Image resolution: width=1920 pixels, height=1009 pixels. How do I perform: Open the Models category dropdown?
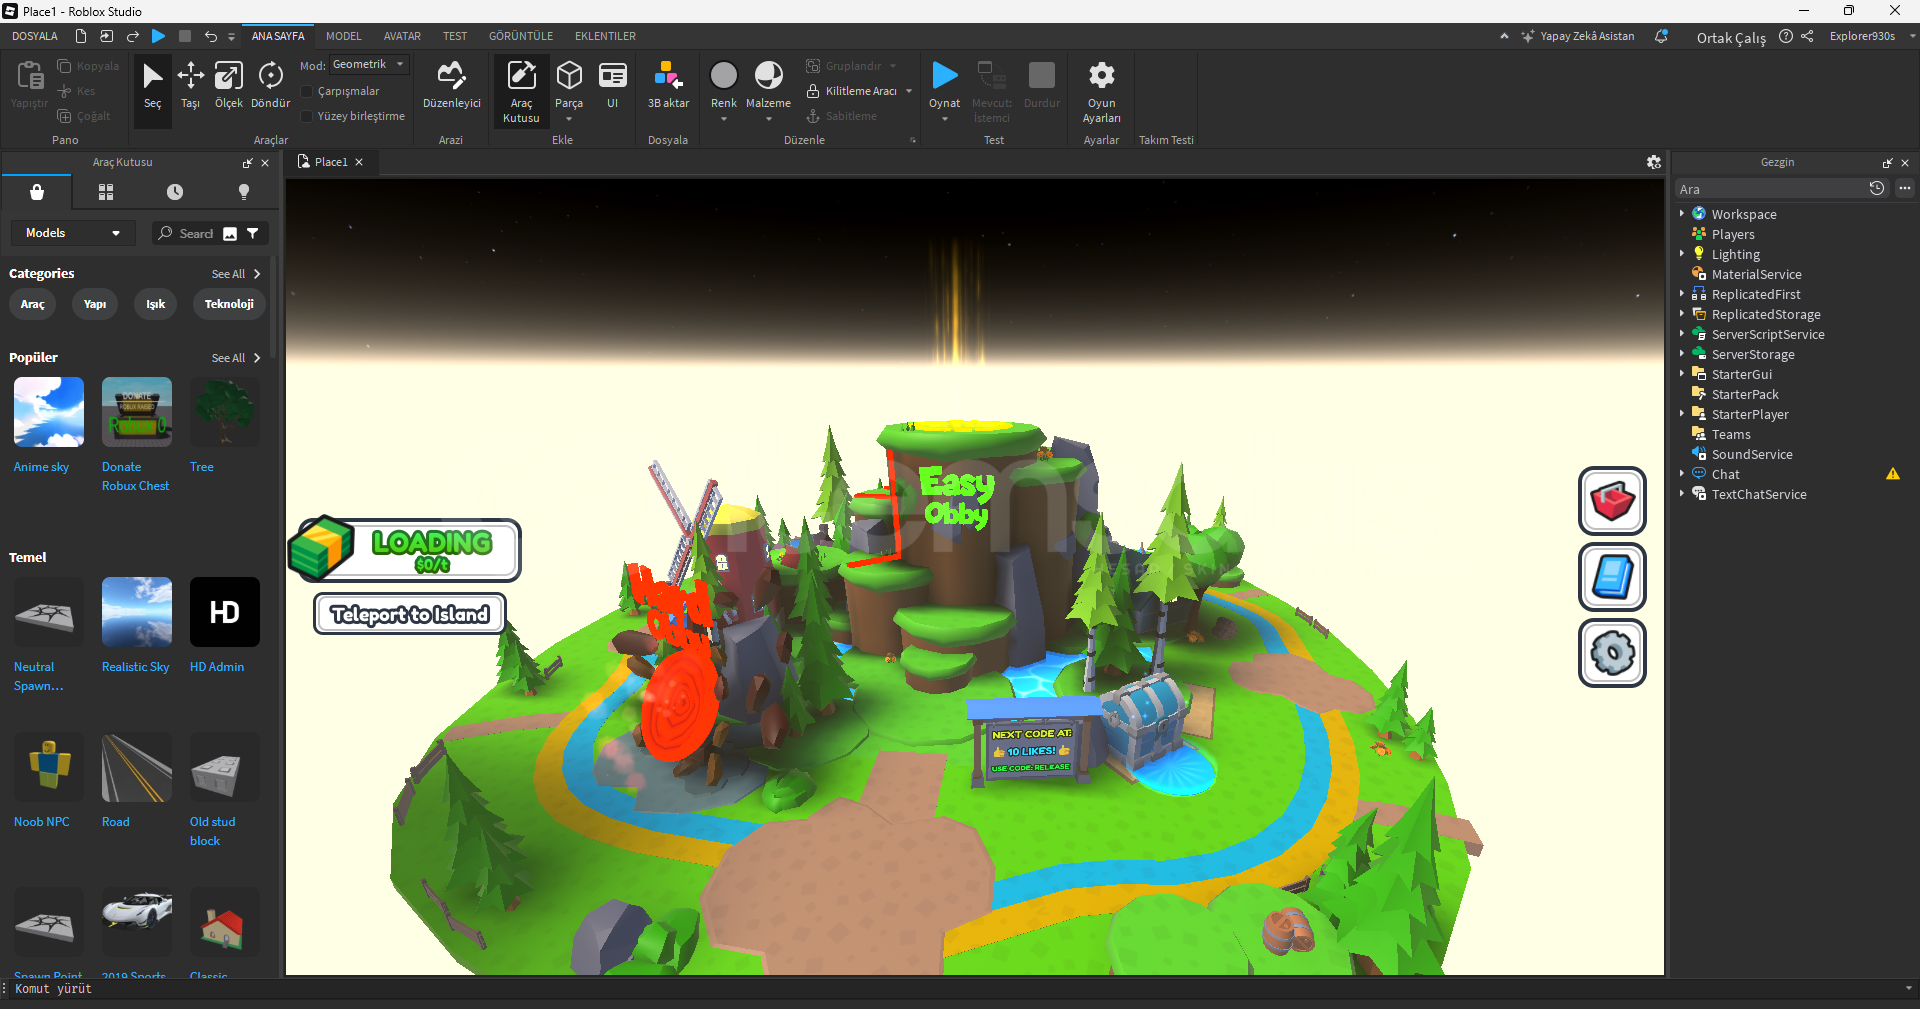point(73,233)
